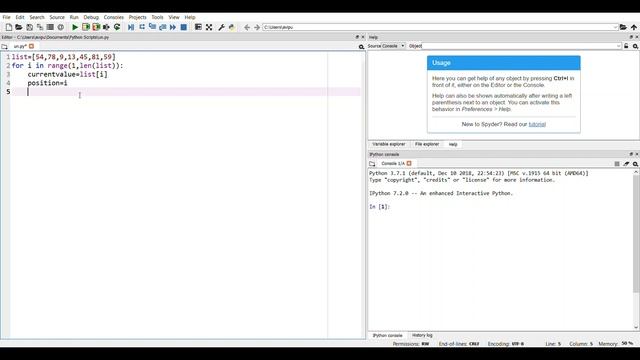Image resolution: width=640 pixels, height=360 pixels.
Task: Open the Consoles menu
Action: [x=113, y=17]
